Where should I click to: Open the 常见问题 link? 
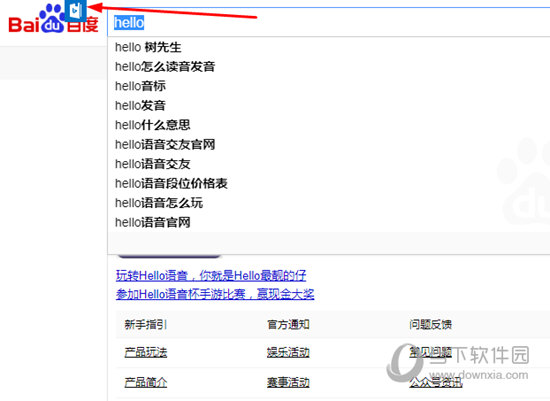point(430,352)
